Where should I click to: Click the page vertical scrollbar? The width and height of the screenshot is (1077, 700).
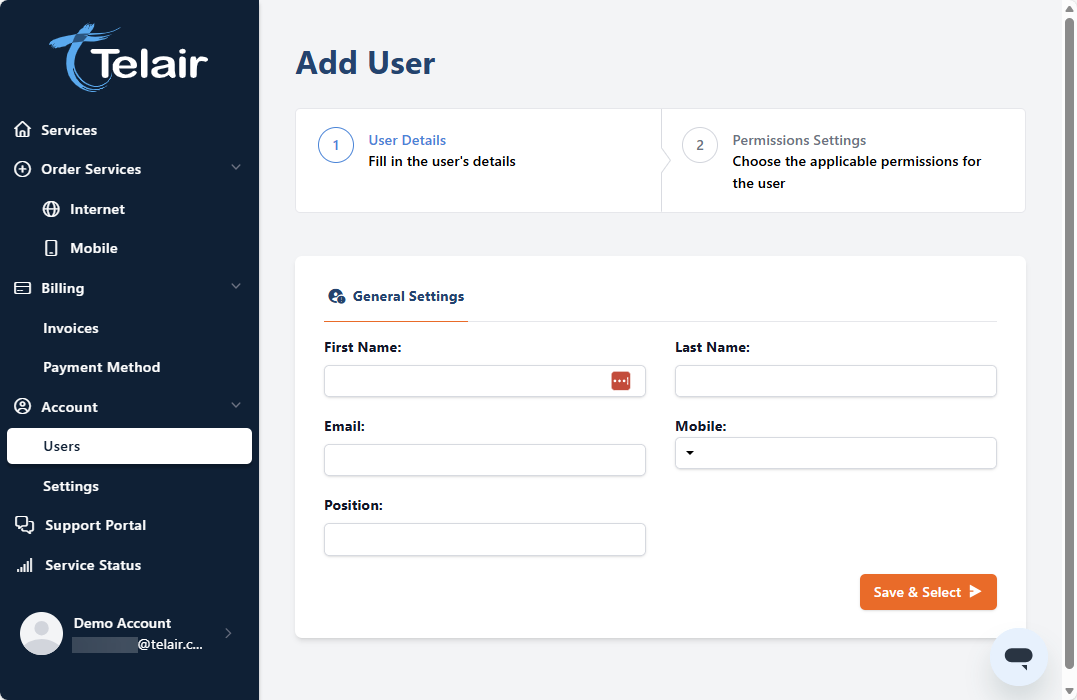click(x=1069, y=343)
